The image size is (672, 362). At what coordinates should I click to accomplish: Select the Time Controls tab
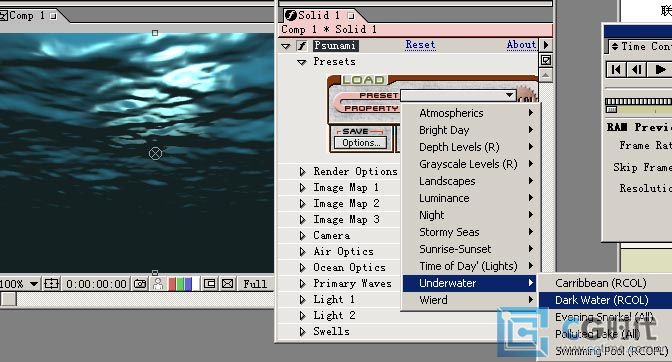pos(641,46)
